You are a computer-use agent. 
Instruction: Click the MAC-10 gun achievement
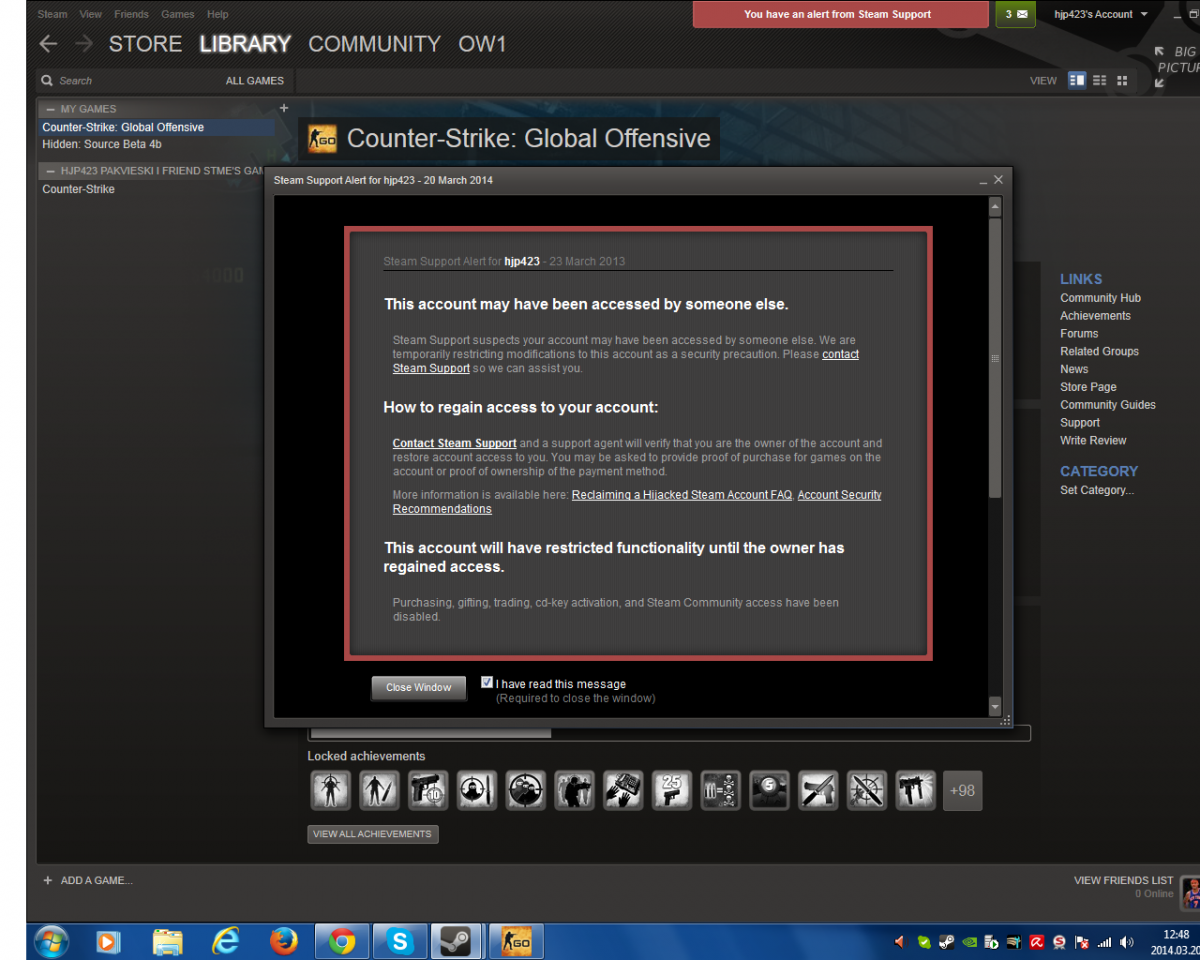pos(916,790)
